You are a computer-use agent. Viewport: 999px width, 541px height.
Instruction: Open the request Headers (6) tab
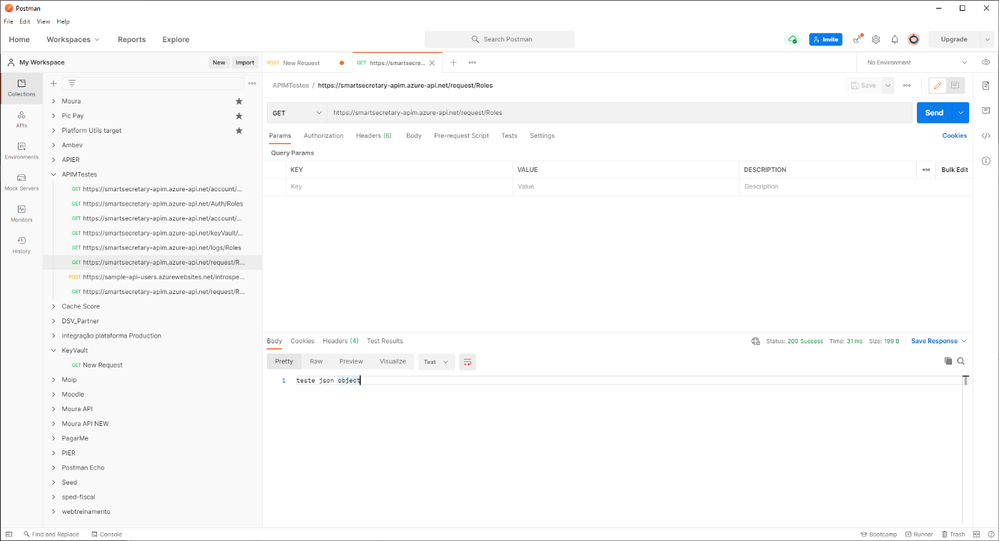373,136
